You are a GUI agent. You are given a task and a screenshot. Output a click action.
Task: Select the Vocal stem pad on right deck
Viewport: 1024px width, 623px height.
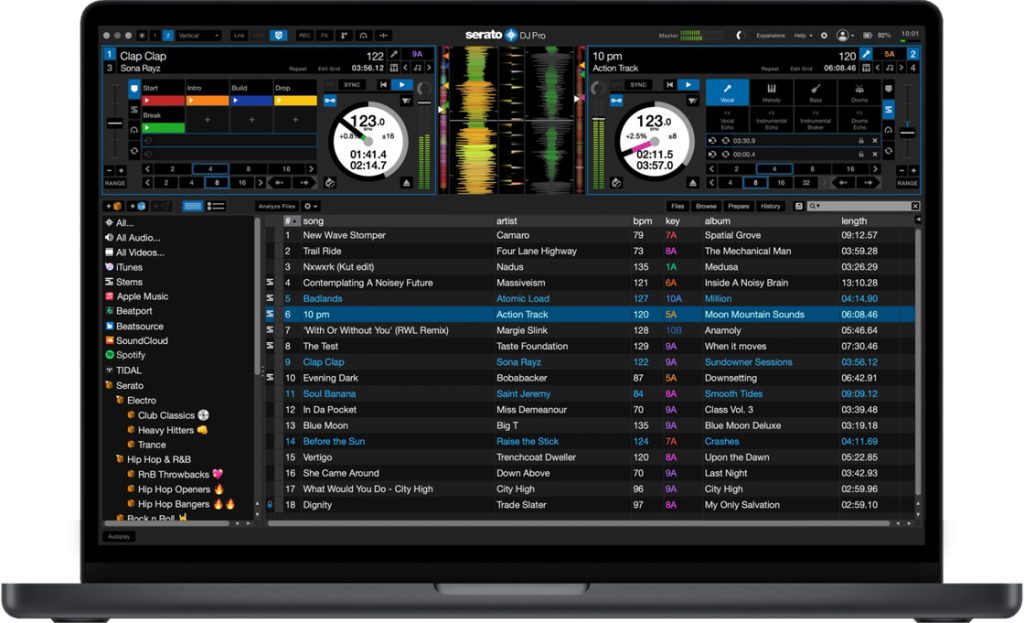pyautogui.click(x=727, y=92)
